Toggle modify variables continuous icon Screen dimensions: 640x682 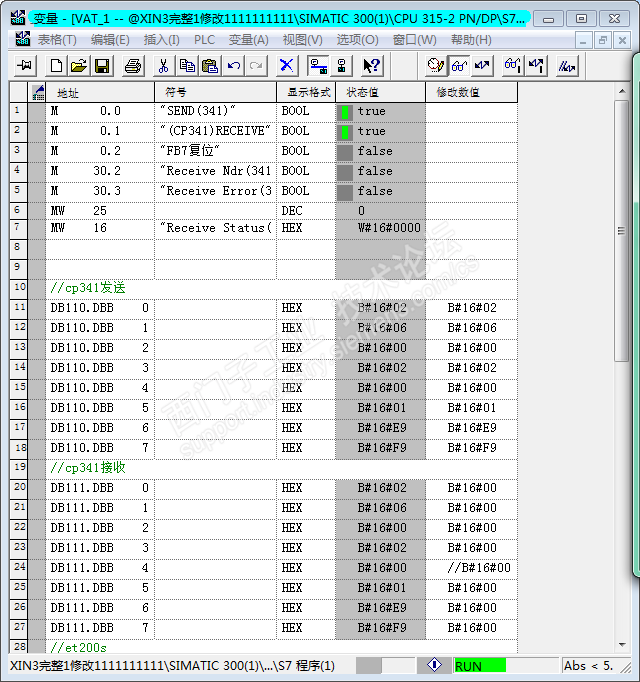click(x=482, y=66)
